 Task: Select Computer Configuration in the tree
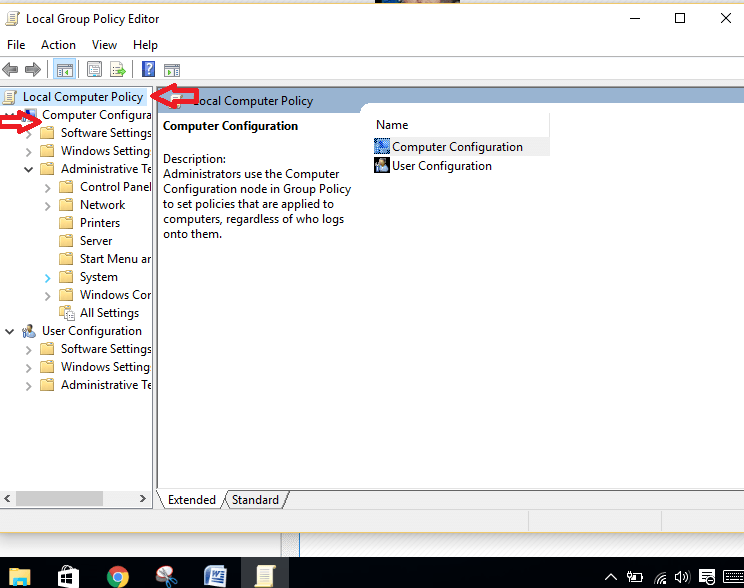point(97,115)
